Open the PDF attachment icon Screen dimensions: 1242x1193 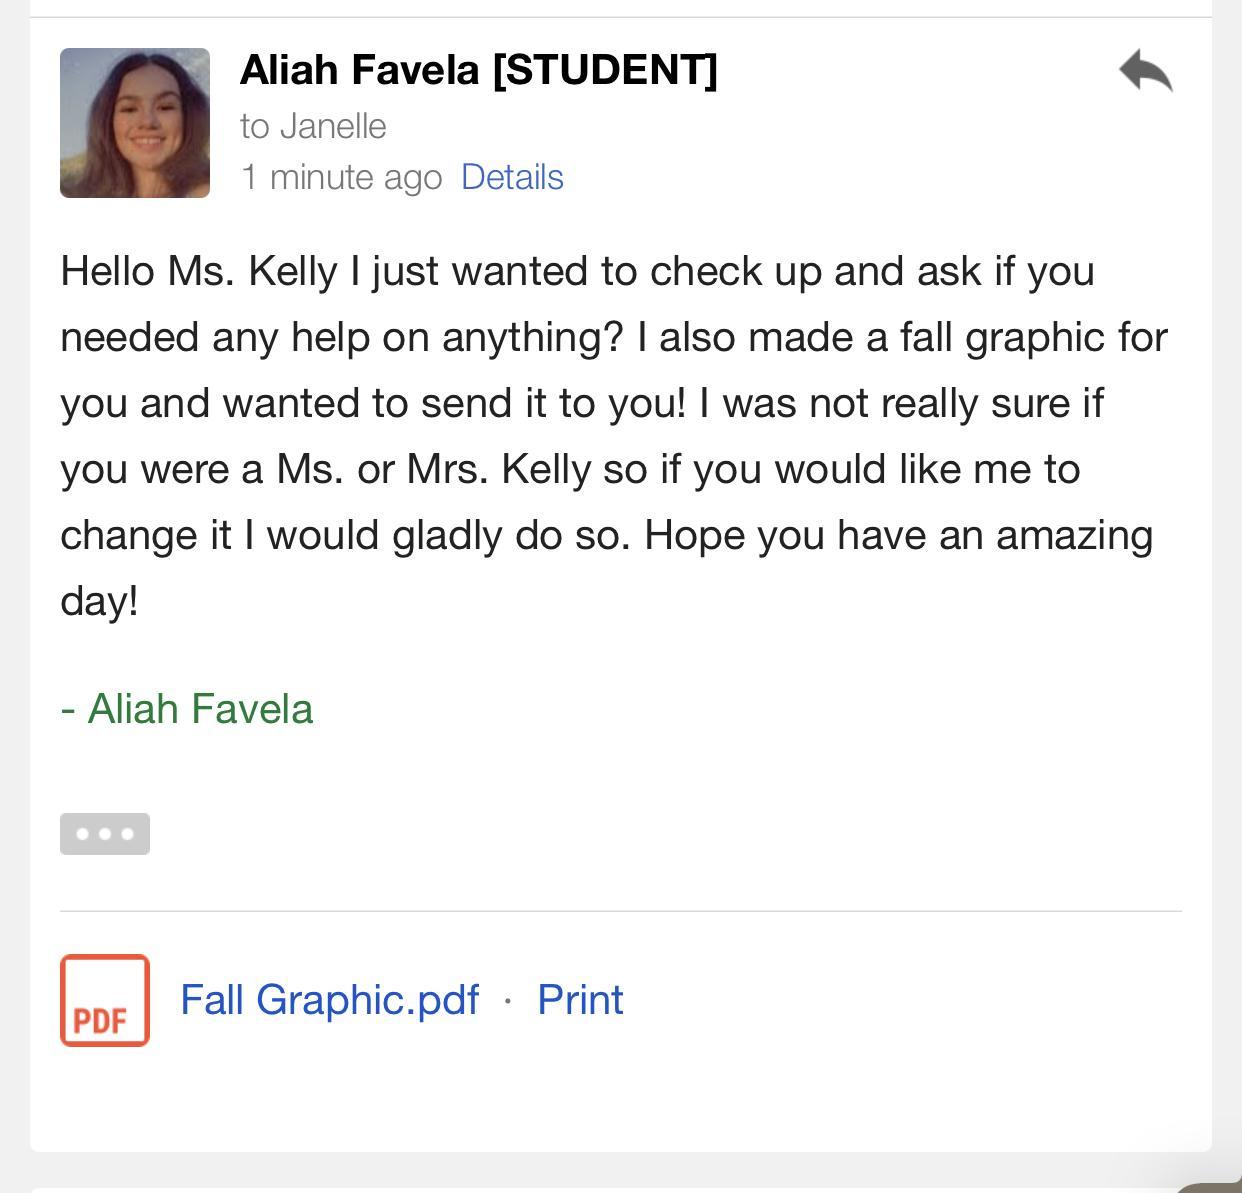(x=105, y=1000)
